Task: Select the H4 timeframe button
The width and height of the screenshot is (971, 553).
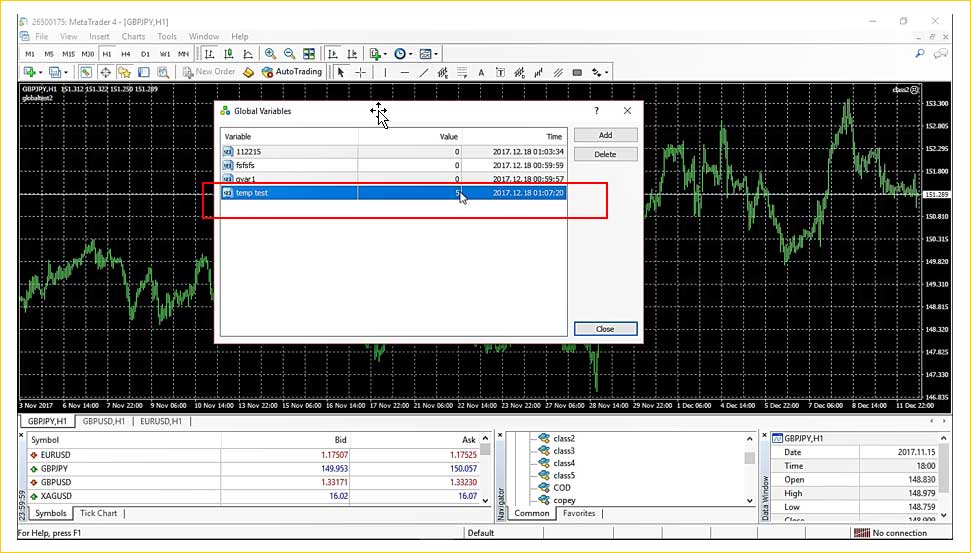Action: click(x=126, y=54)
